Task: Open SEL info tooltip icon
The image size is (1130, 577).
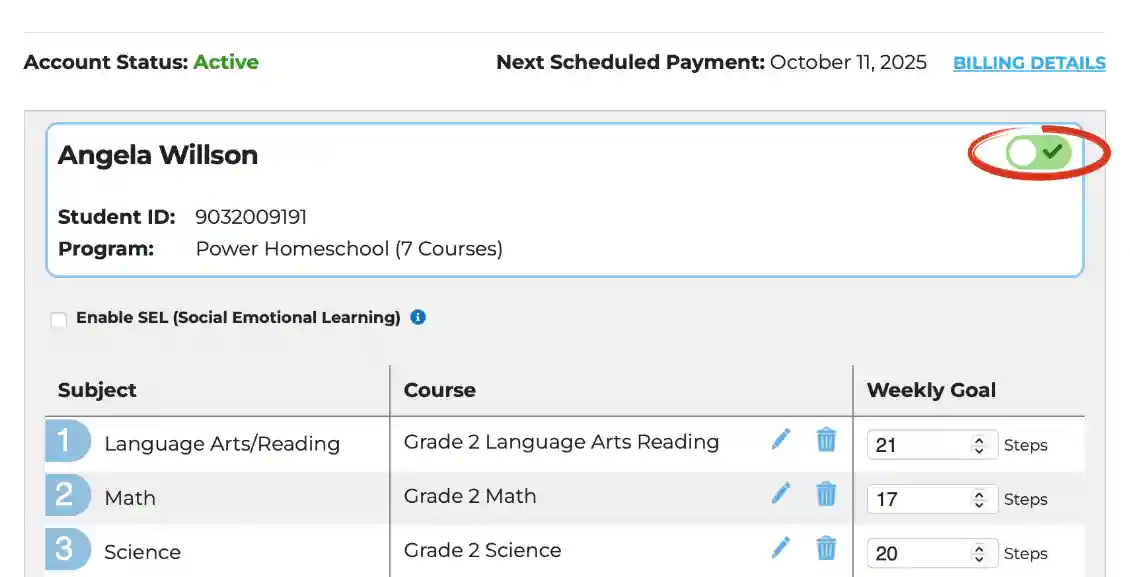Action: click(x=418, y=317)
